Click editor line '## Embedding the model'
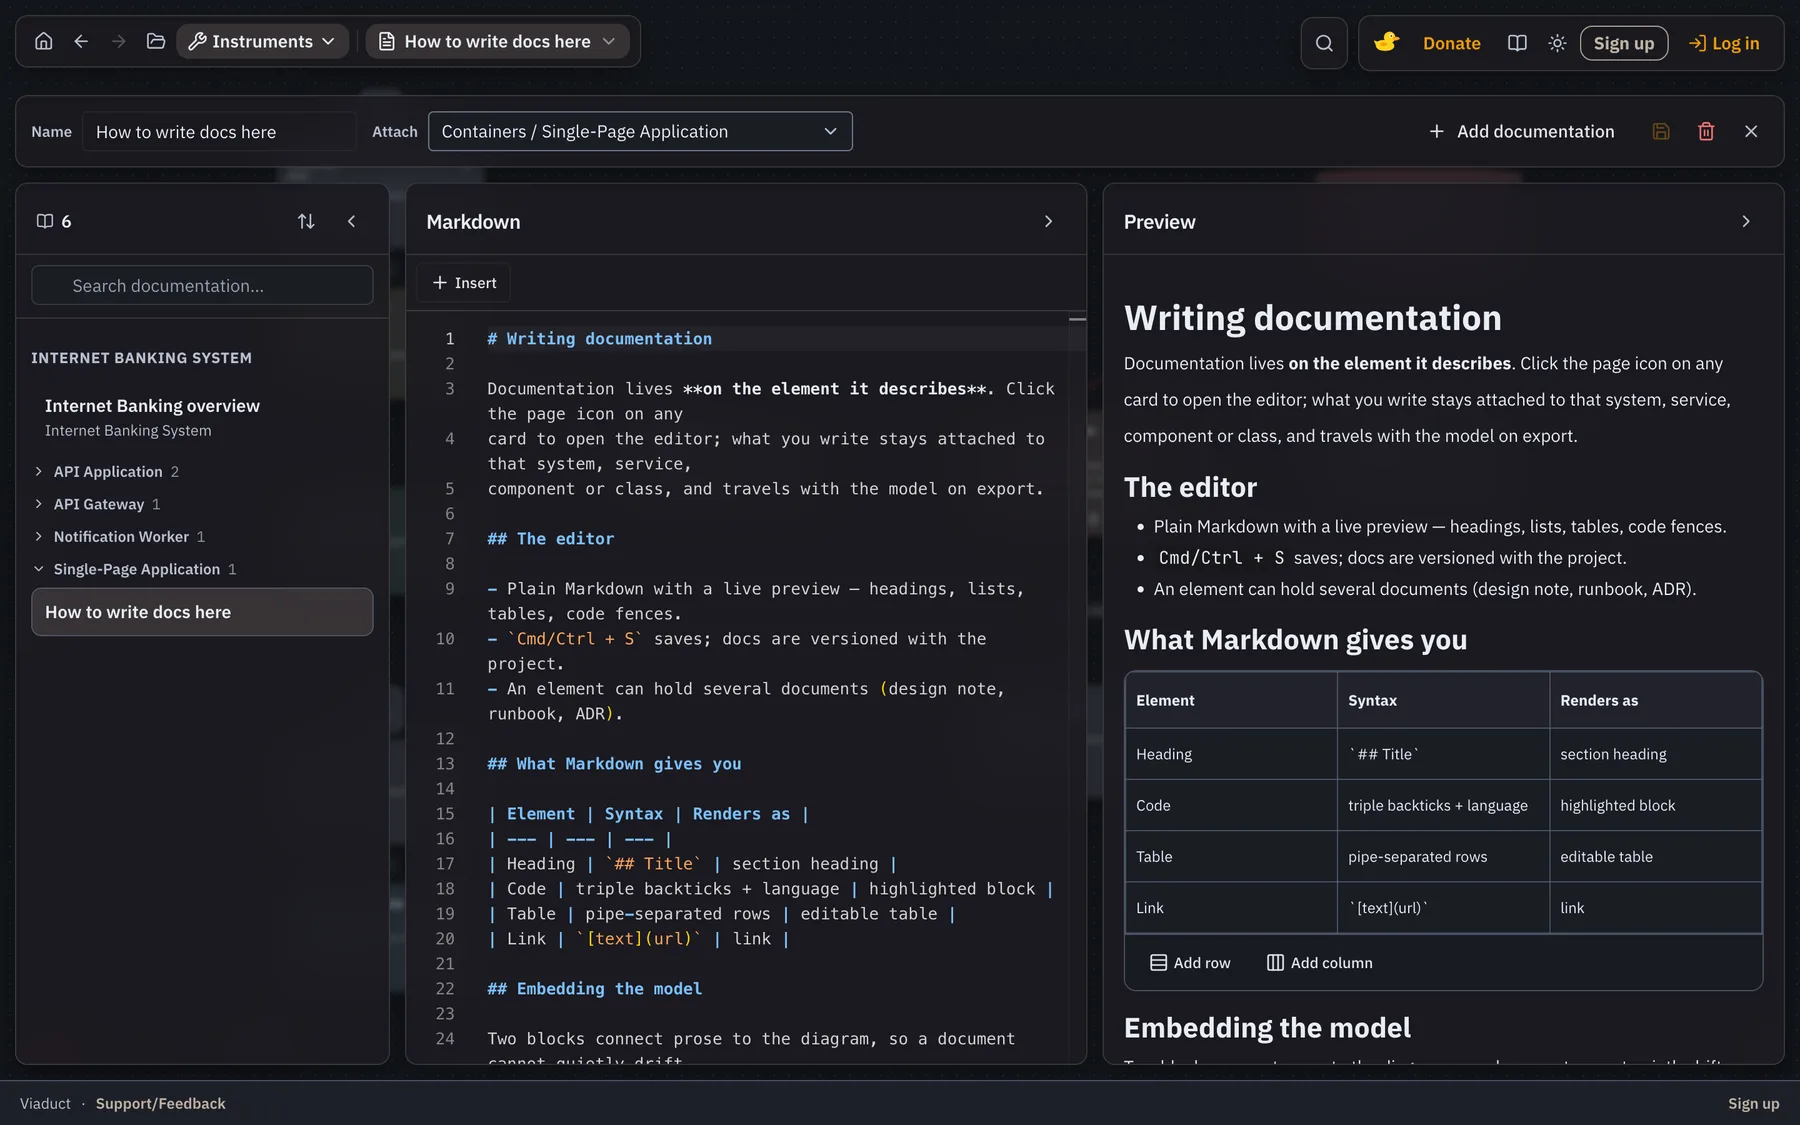The height and width of the screenshot is (1125, 1800). (x=595, y=989)
